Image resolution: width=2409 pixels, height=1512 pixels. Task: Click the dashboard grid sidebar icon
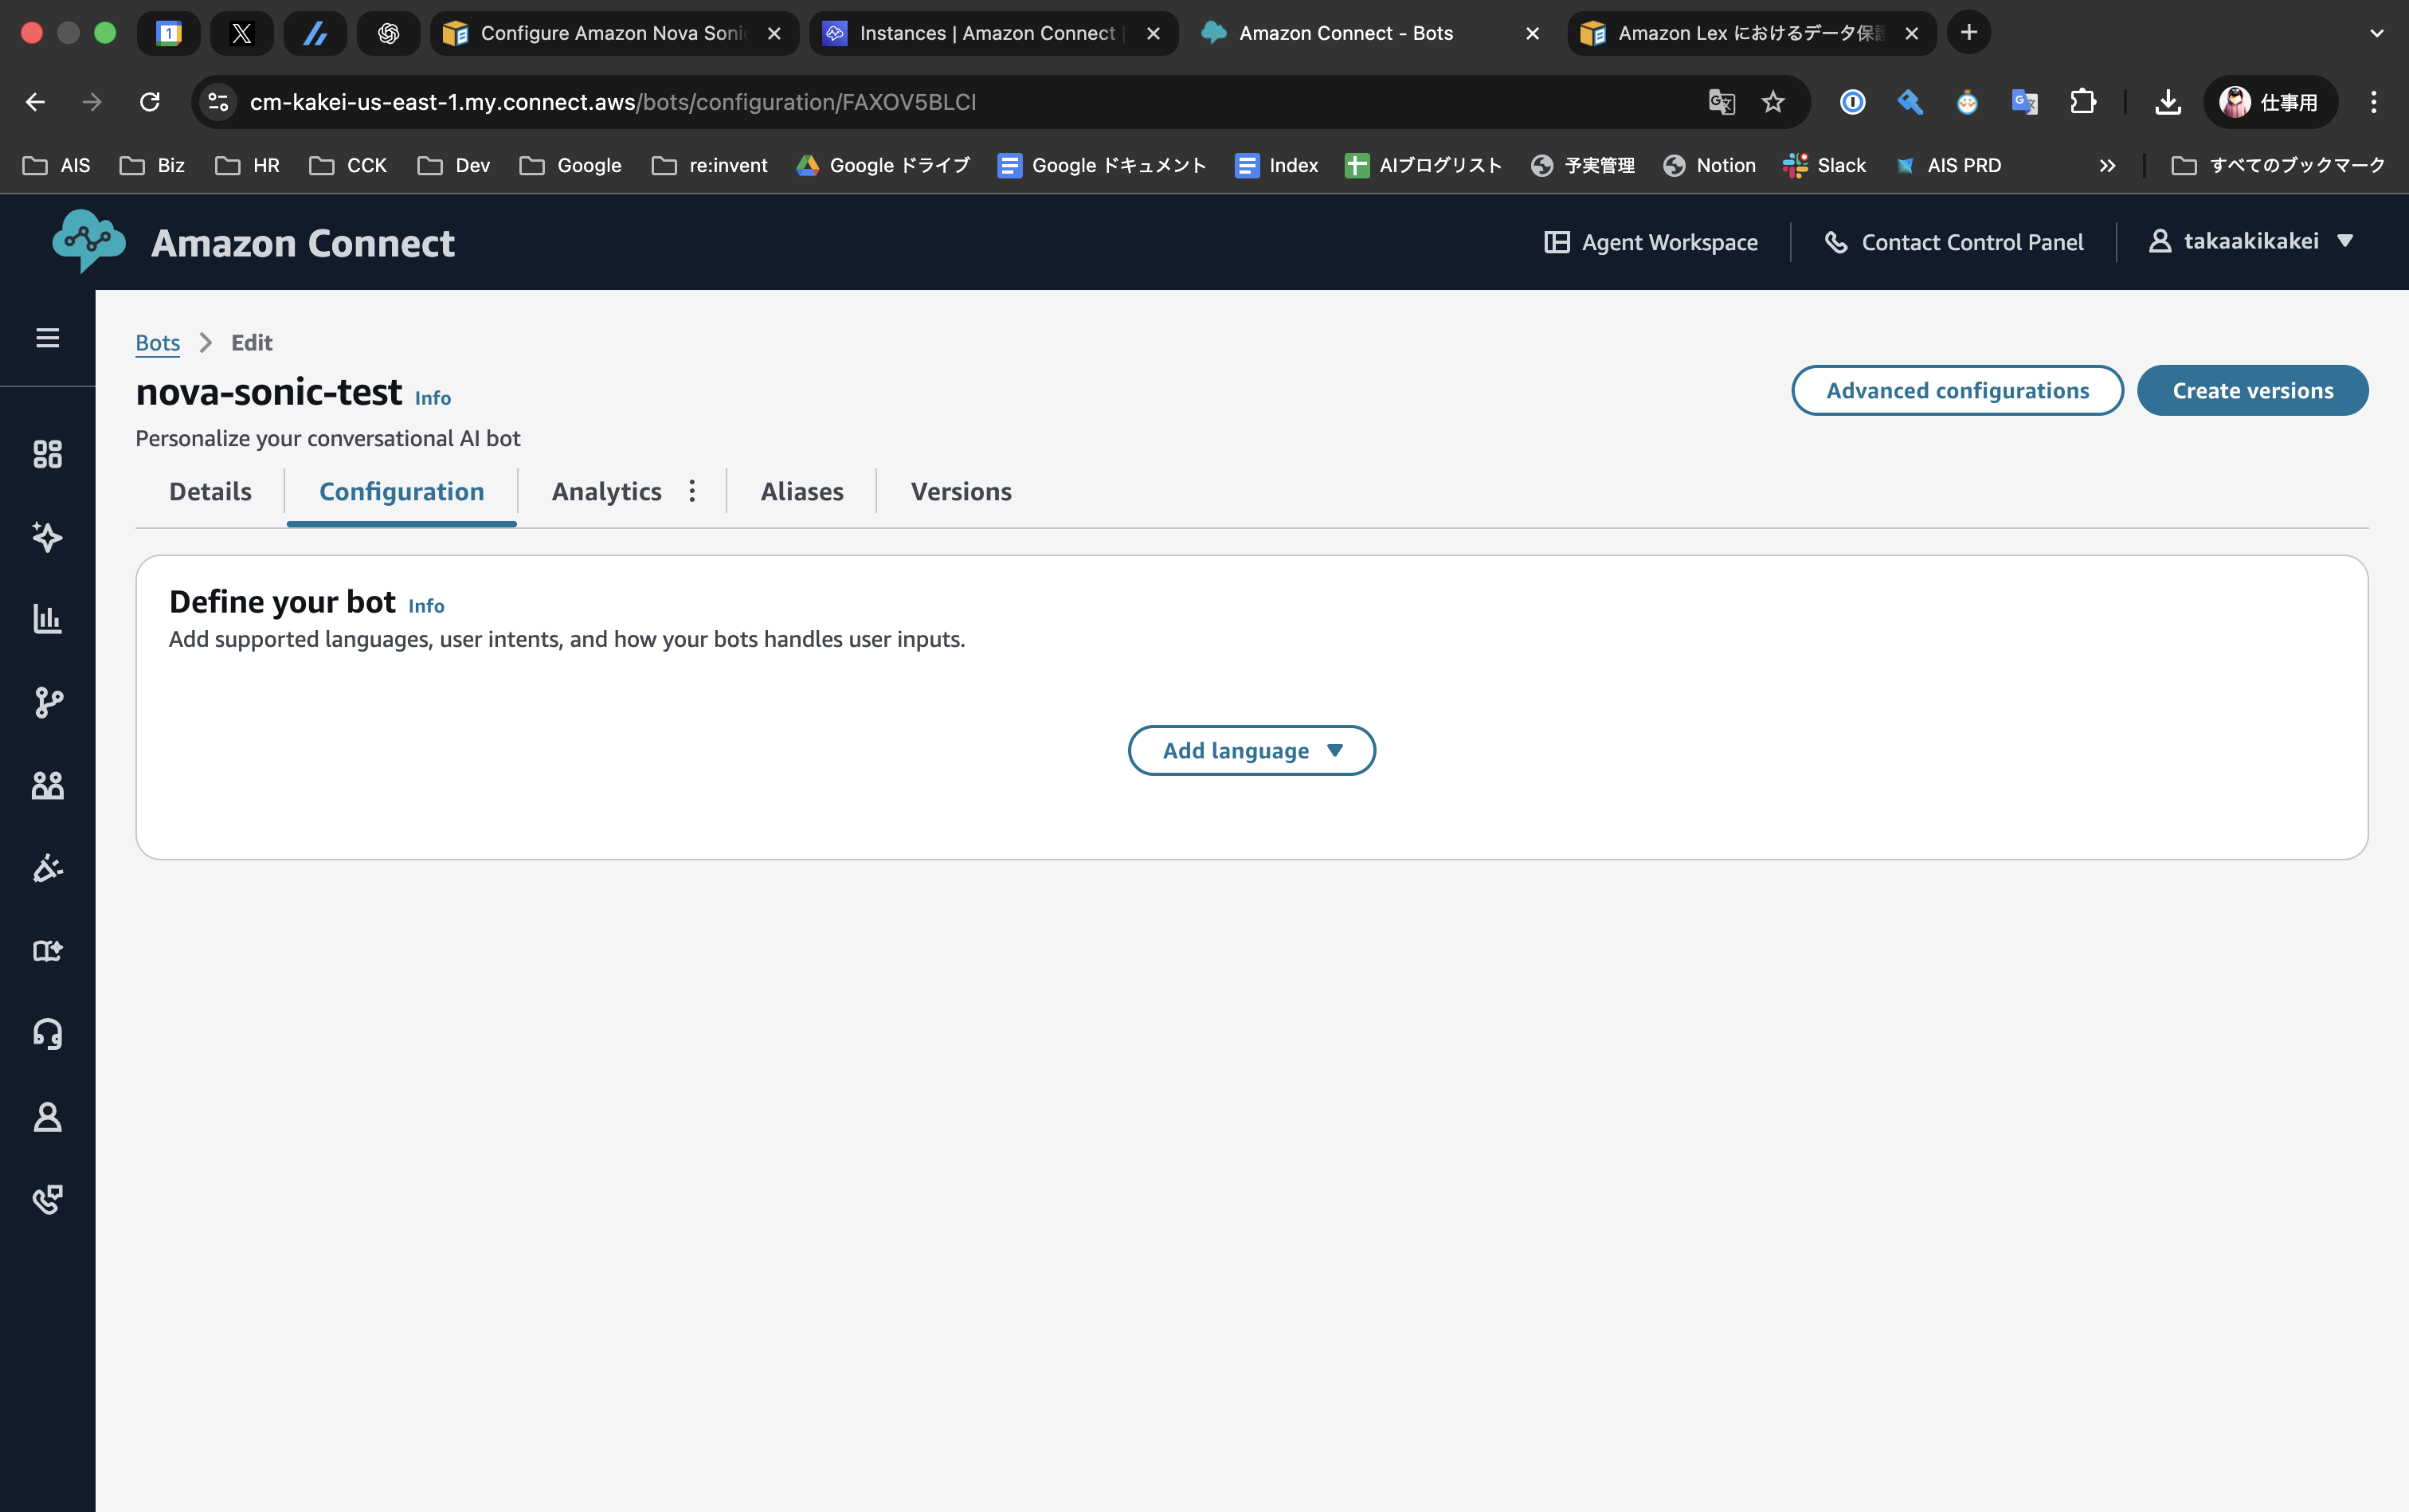click(47, 454)
